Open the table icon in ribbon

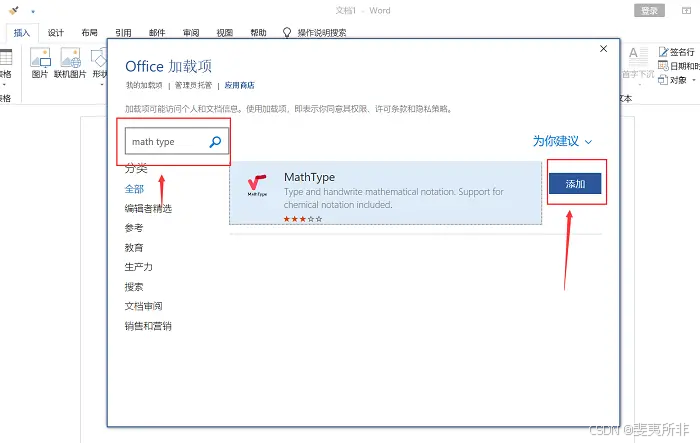pos(6,58)
